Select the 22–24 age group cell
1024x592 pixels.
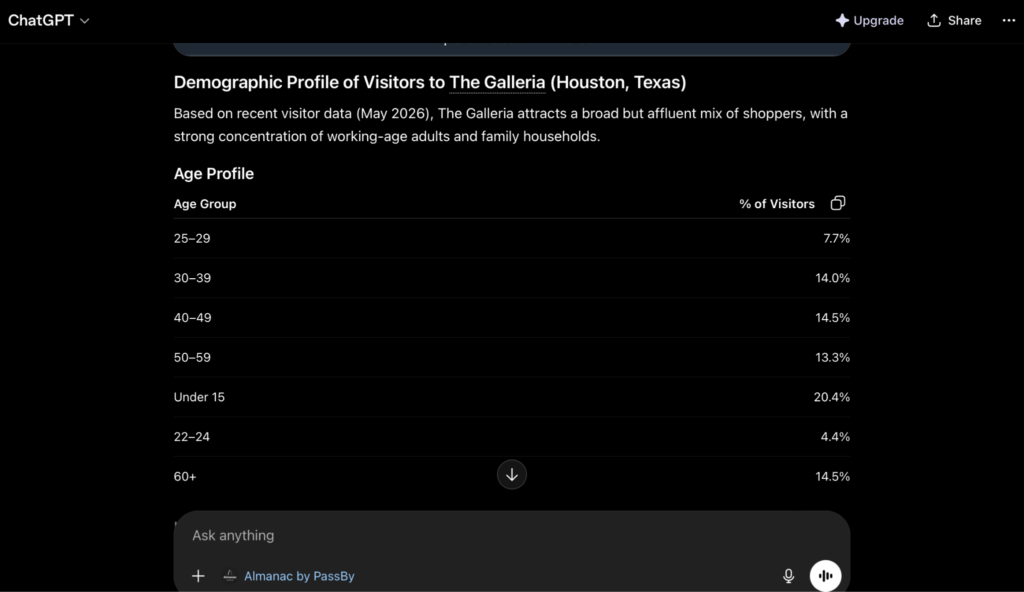(x=192, y=436)
